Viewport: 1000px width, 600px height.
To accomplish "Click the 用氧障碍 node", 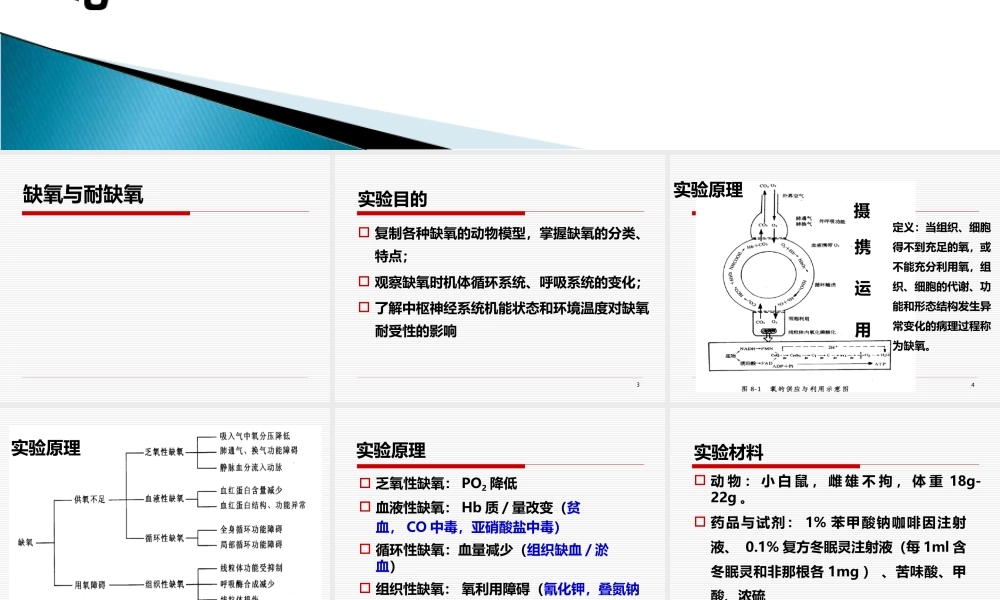I will (x=90, y=585).
